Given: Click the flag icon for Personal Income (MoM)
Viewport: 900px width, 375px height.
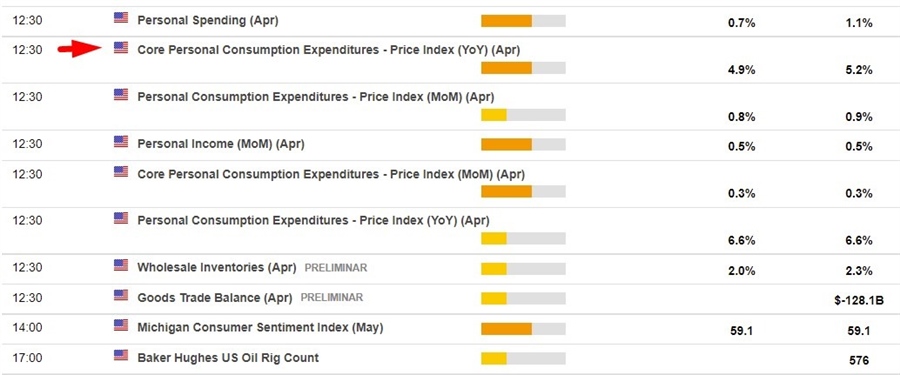Looking at the screenshot, I should tap(121, 142).
